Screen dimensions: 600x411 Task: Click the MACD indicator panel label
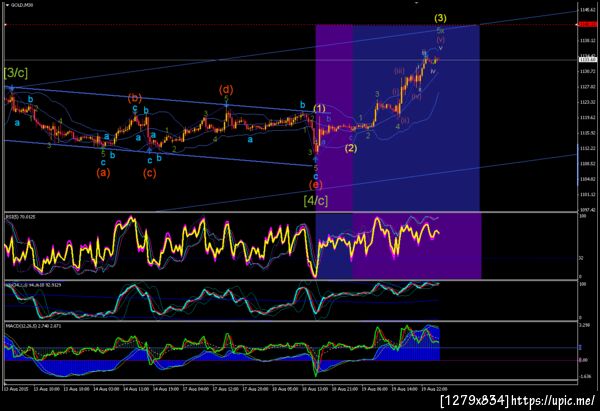click(x=33, y=326)
